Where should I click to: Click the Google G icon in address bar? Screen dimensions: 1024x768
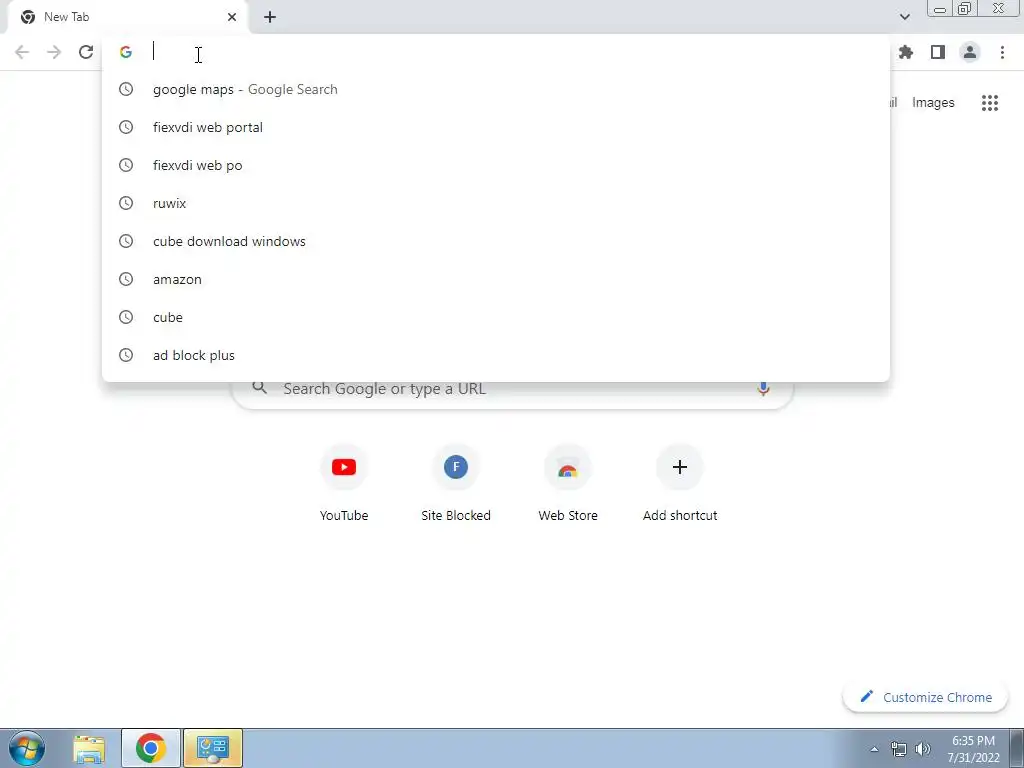[126, 52]
